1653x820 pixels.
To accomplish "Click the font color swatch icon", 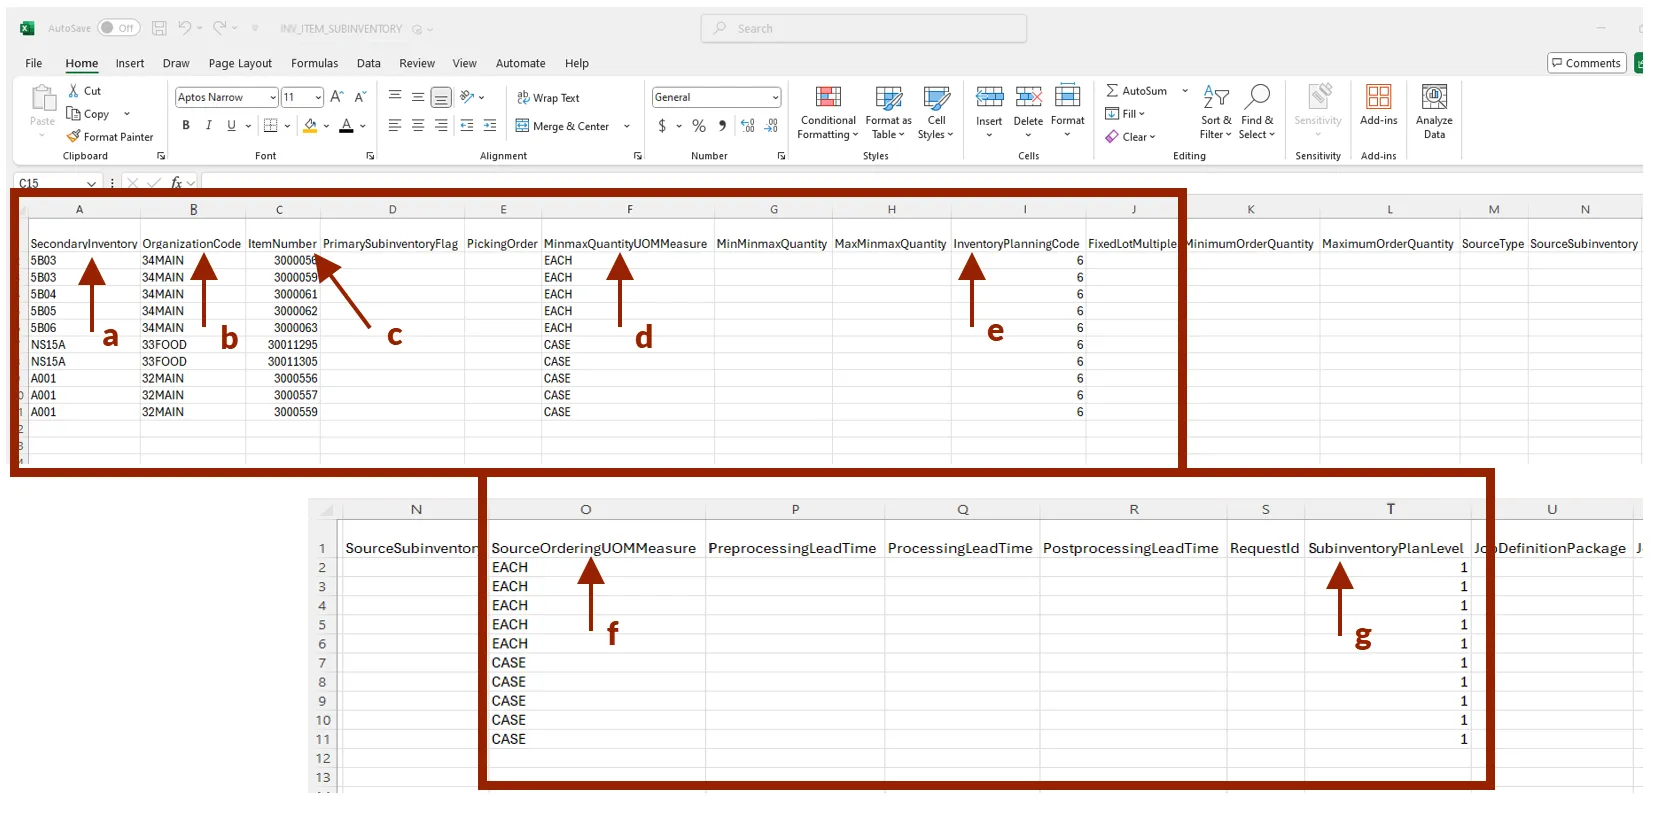I will click(346, 126).
